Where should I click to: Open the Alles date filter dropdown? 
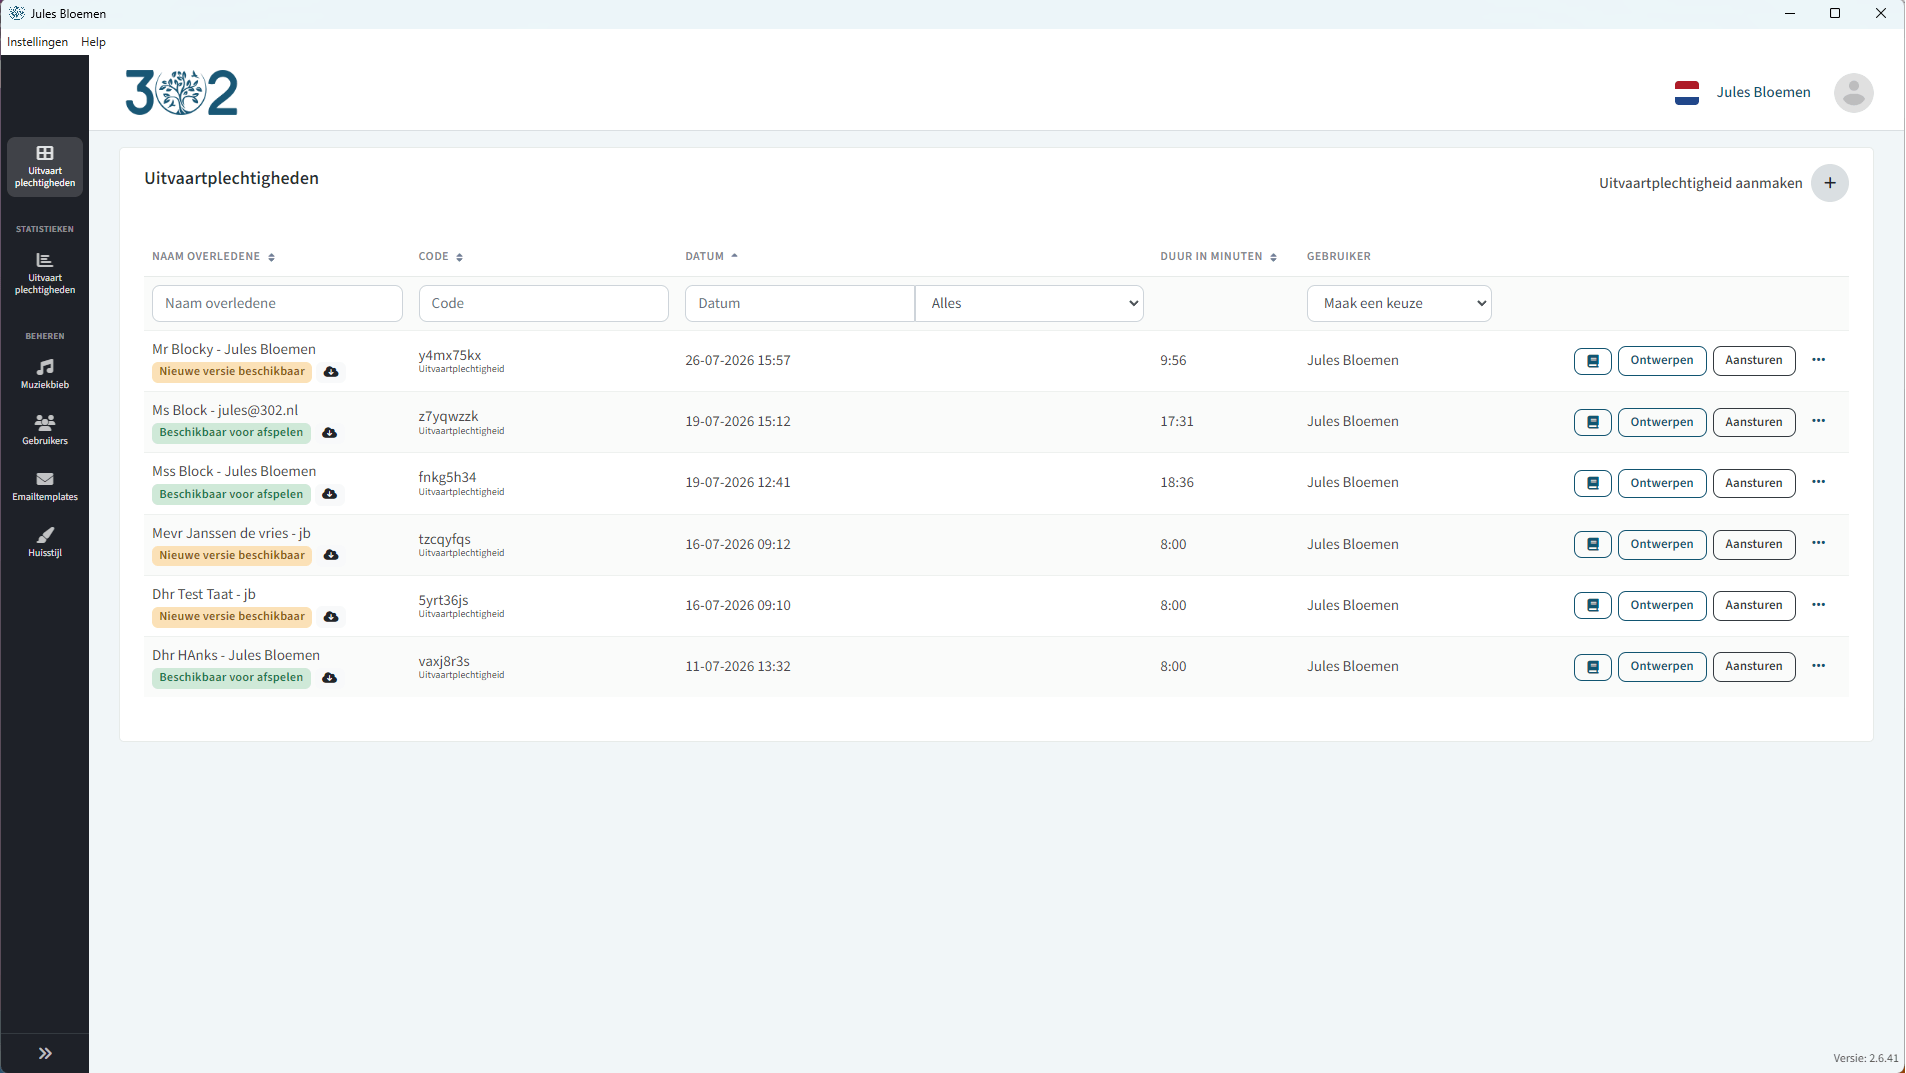coord(1030,304)
